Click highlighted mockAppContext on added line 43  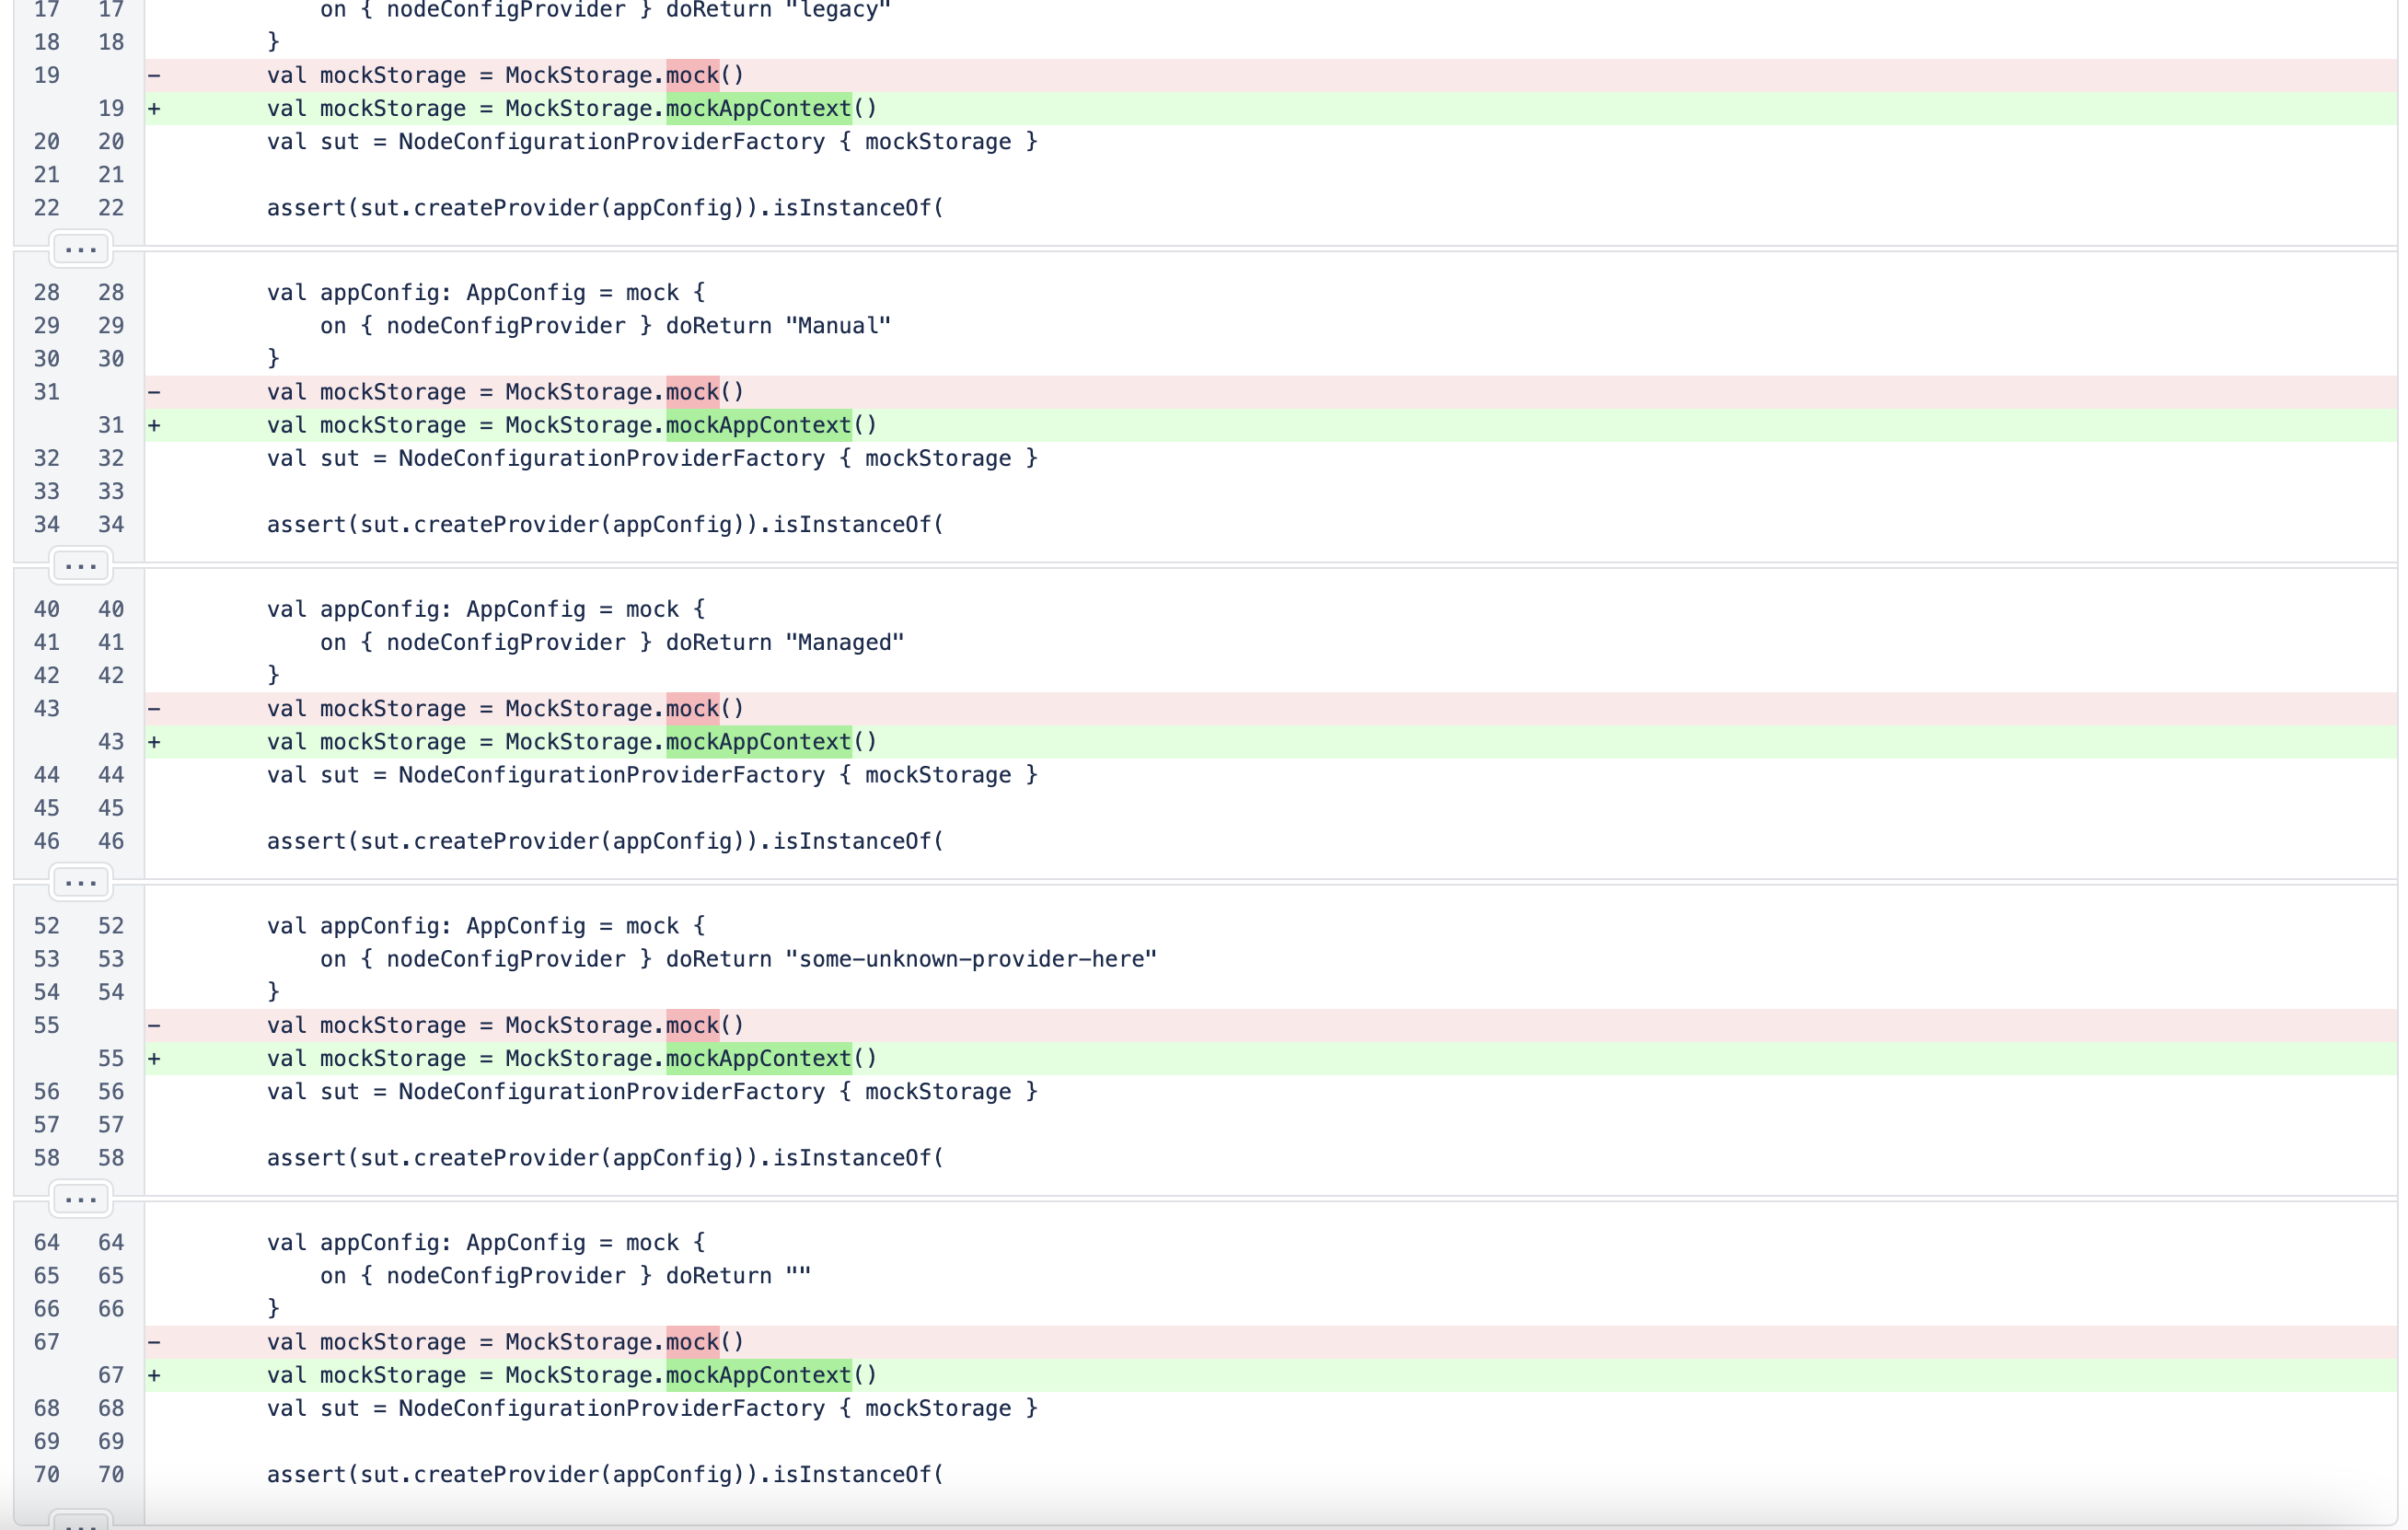758,742
